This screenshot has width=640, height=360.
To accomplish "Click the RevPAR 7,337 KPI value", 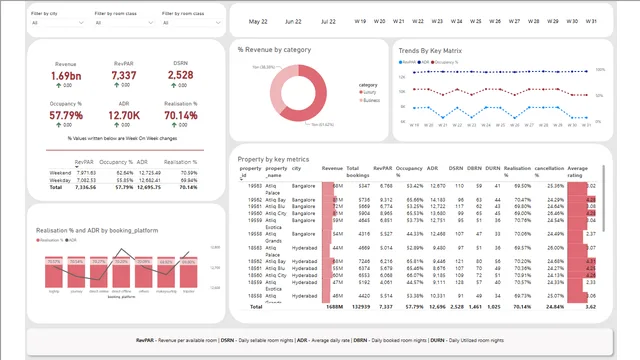I will (x=124, y=76).
